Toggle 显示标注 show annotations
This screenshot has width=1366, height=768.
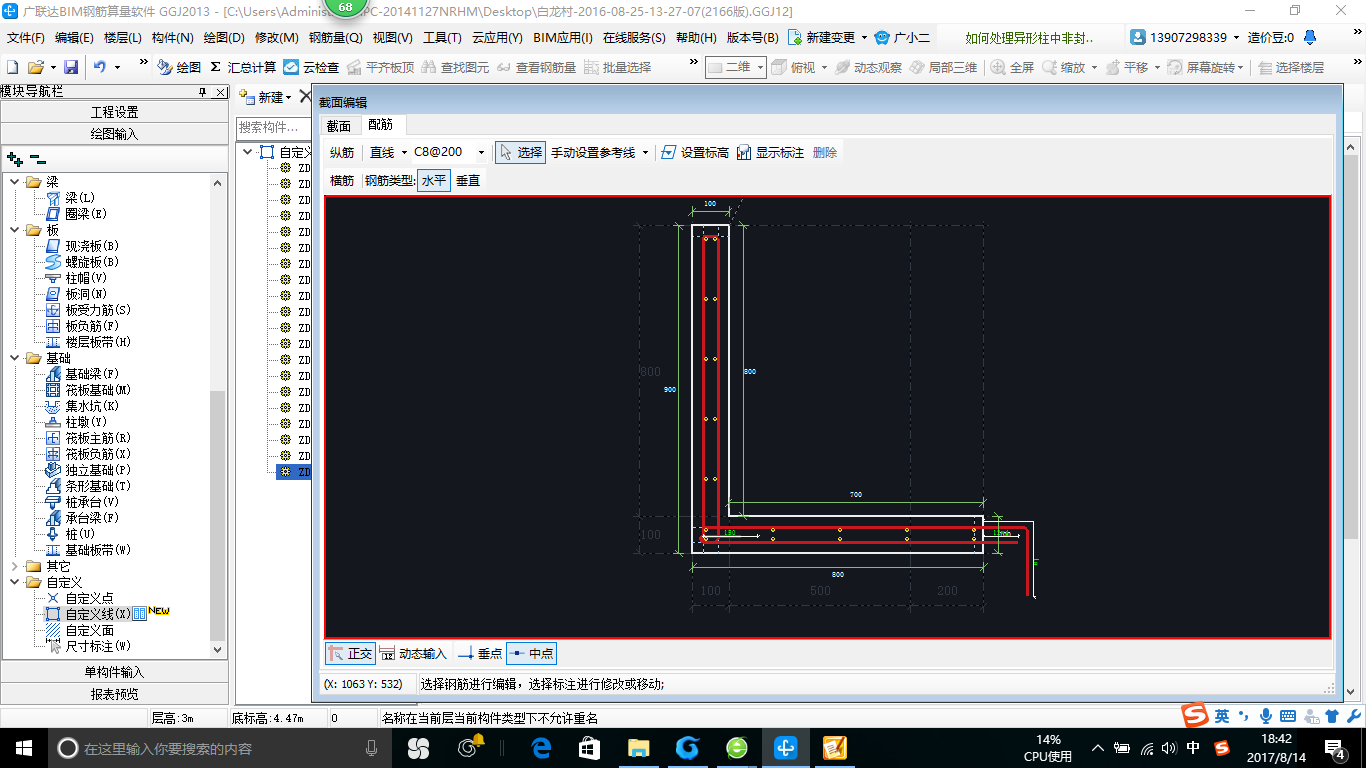tap(770, 152)
